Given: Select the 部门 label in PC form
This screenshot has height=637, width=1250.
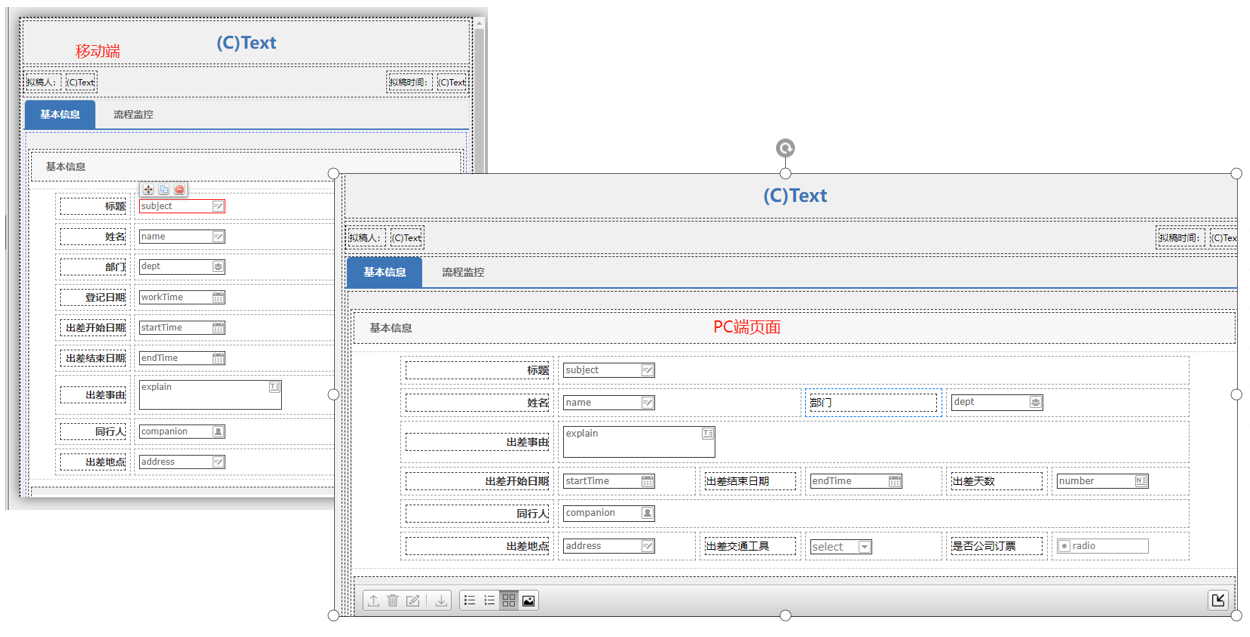Looking at the screenshot, I should coord(873,402).
